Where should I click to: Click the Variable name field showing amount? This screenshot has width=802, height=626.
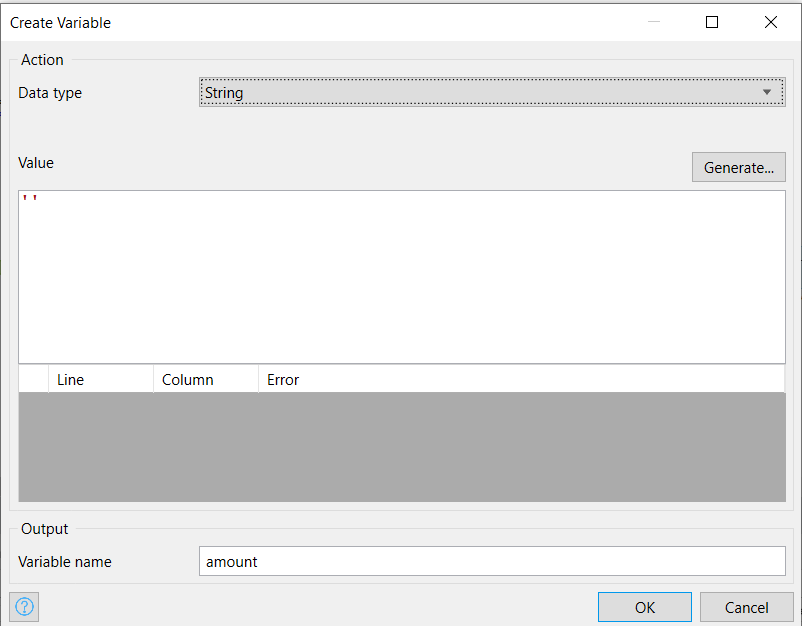[x=490, y=561]
